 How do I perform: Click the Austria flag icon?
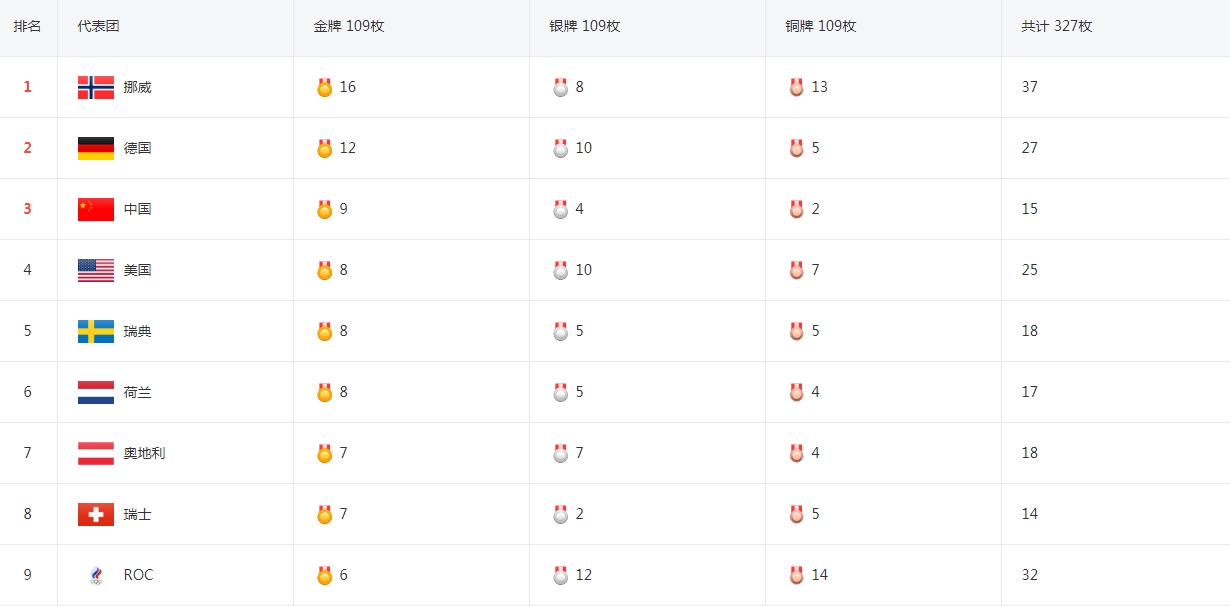click(x=96, y=453)
